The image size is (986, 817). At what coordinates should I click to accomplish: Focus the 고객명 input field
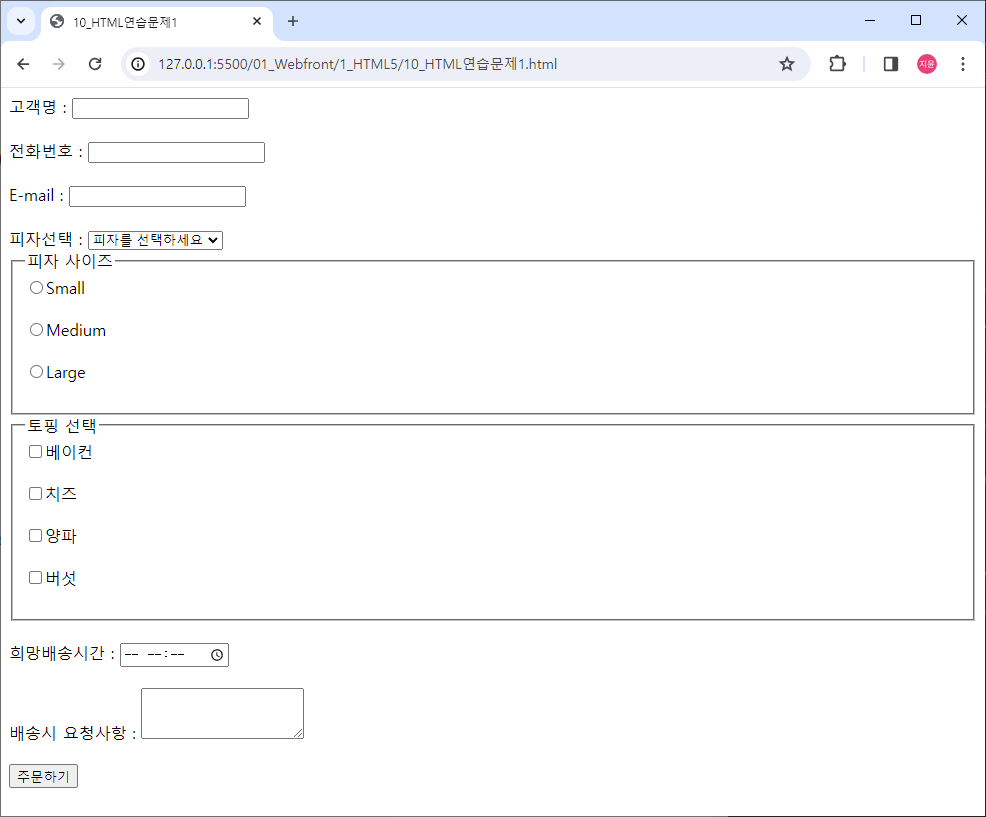(x=160, y=108)
